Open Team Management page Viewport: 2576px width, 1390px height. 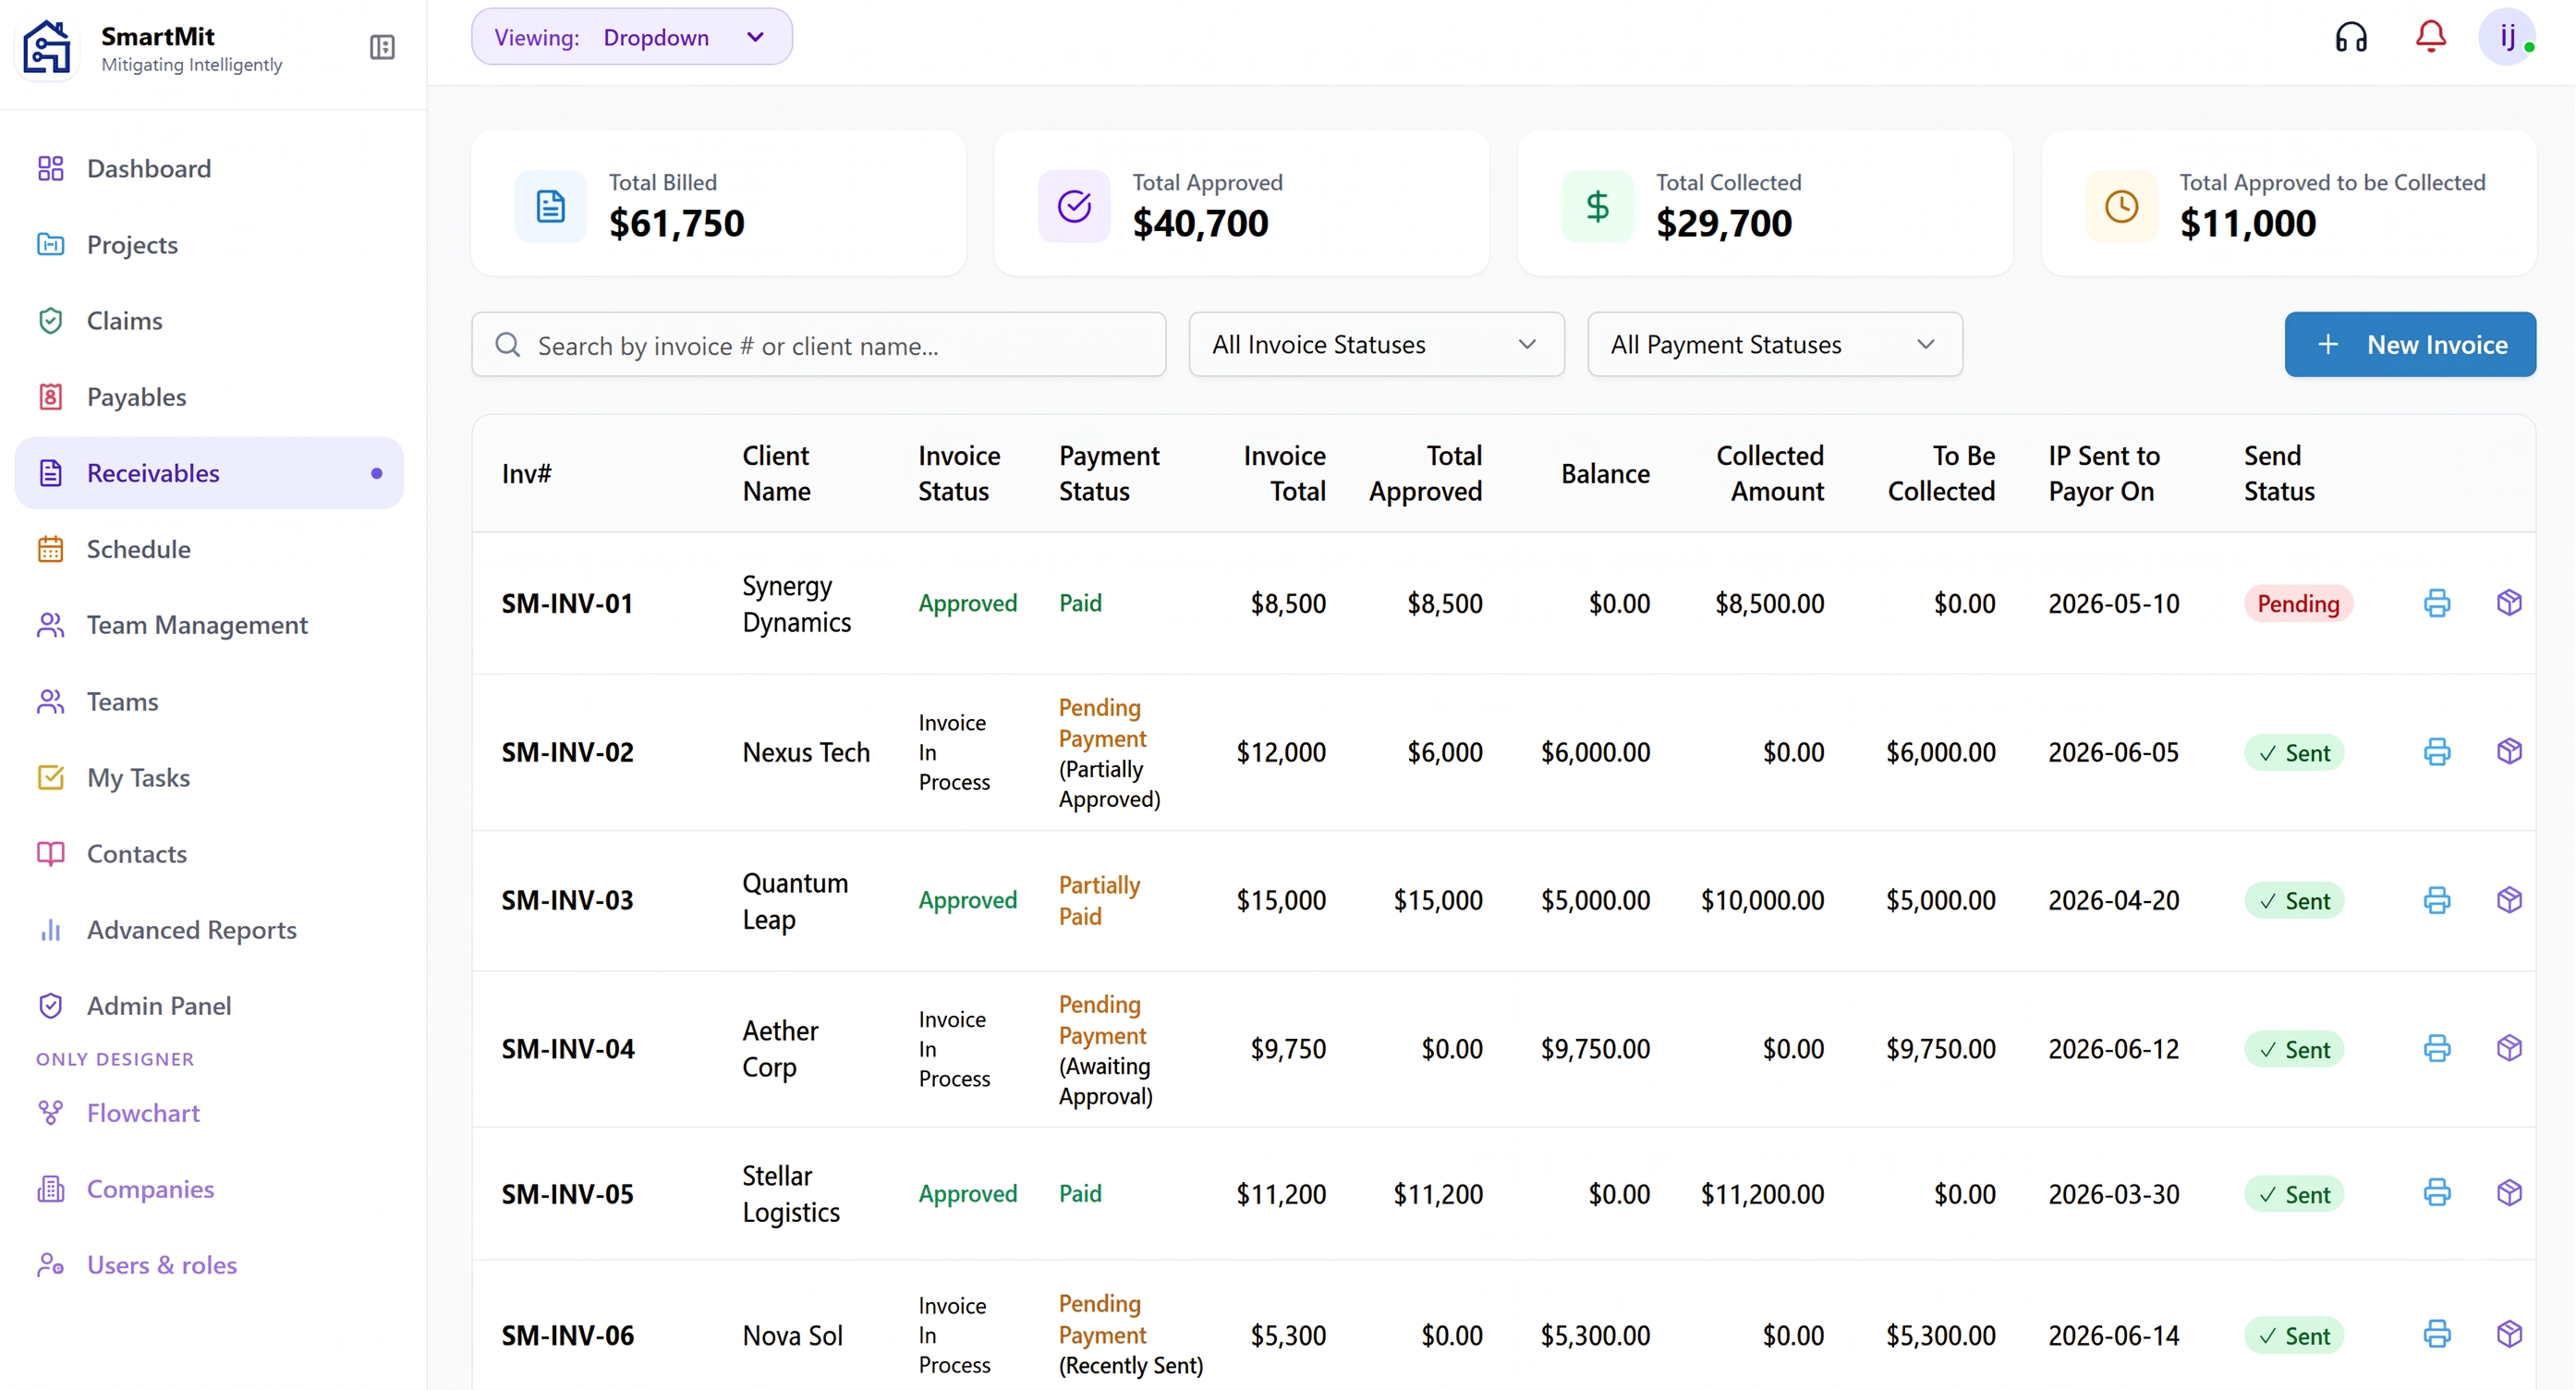click(209, 625)
